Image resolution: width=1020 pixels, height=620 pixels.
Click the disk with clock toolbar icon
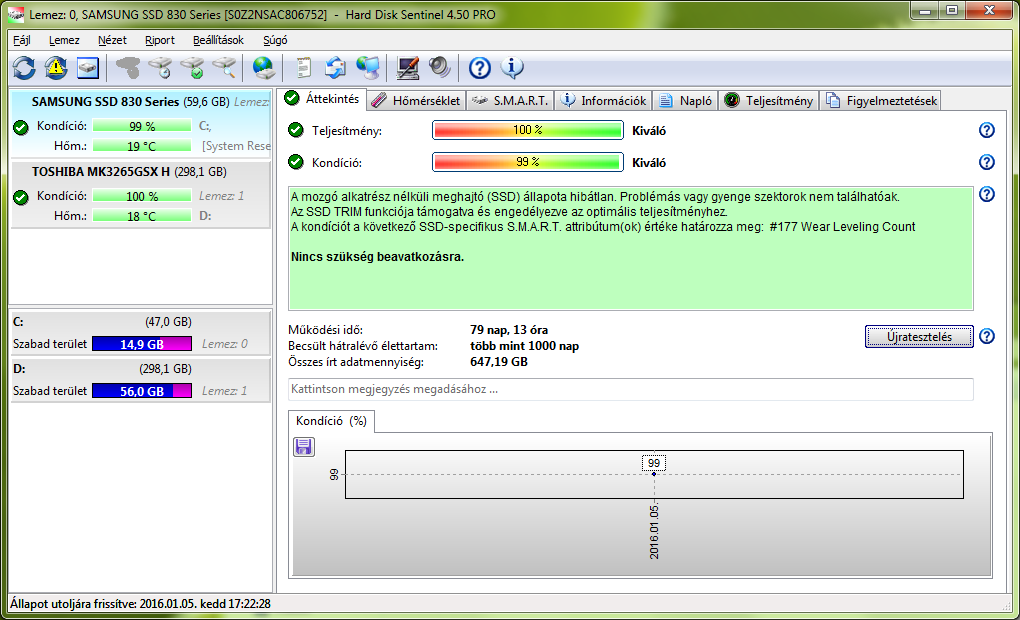(160, 68)
